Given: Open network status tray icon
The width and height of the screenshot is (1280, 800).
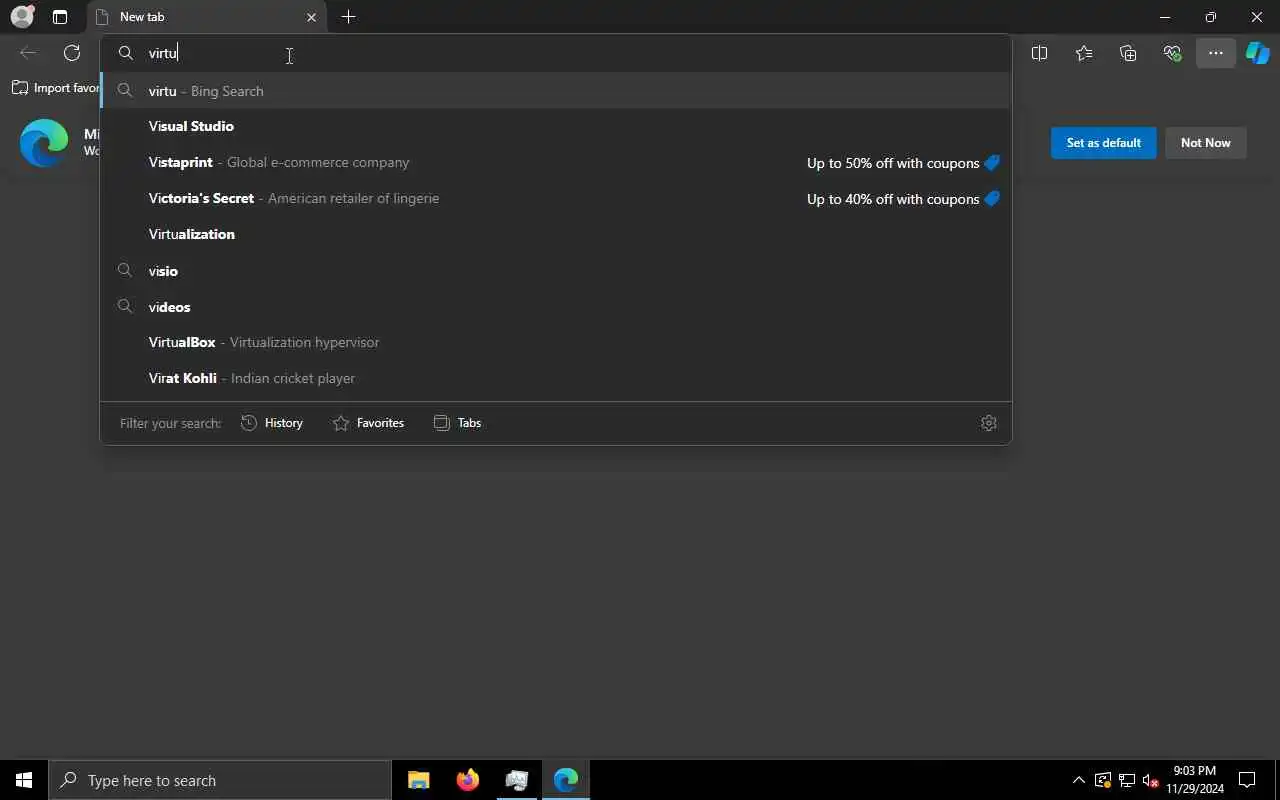Looking at the screenshot, I should click(x=1127, y=780).
